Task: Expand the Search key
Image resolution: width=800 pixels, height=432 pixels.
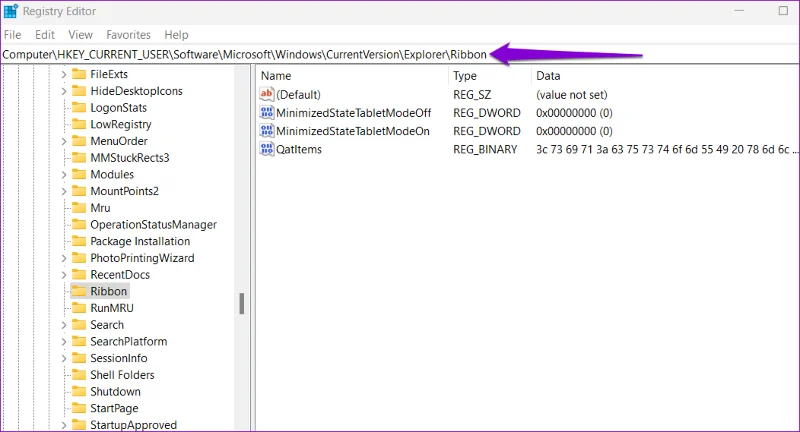Action: pyautogui.click(x=64, y=325)
